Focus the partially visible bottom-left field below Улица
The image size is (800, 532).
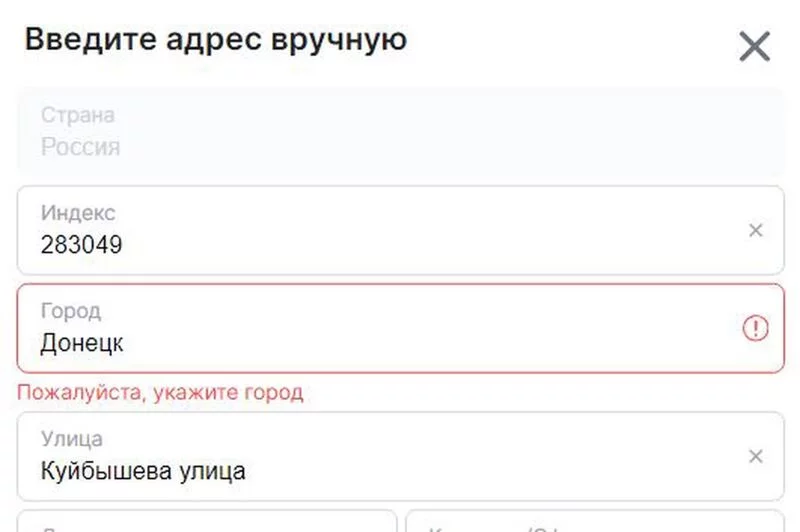pos(207,522)
